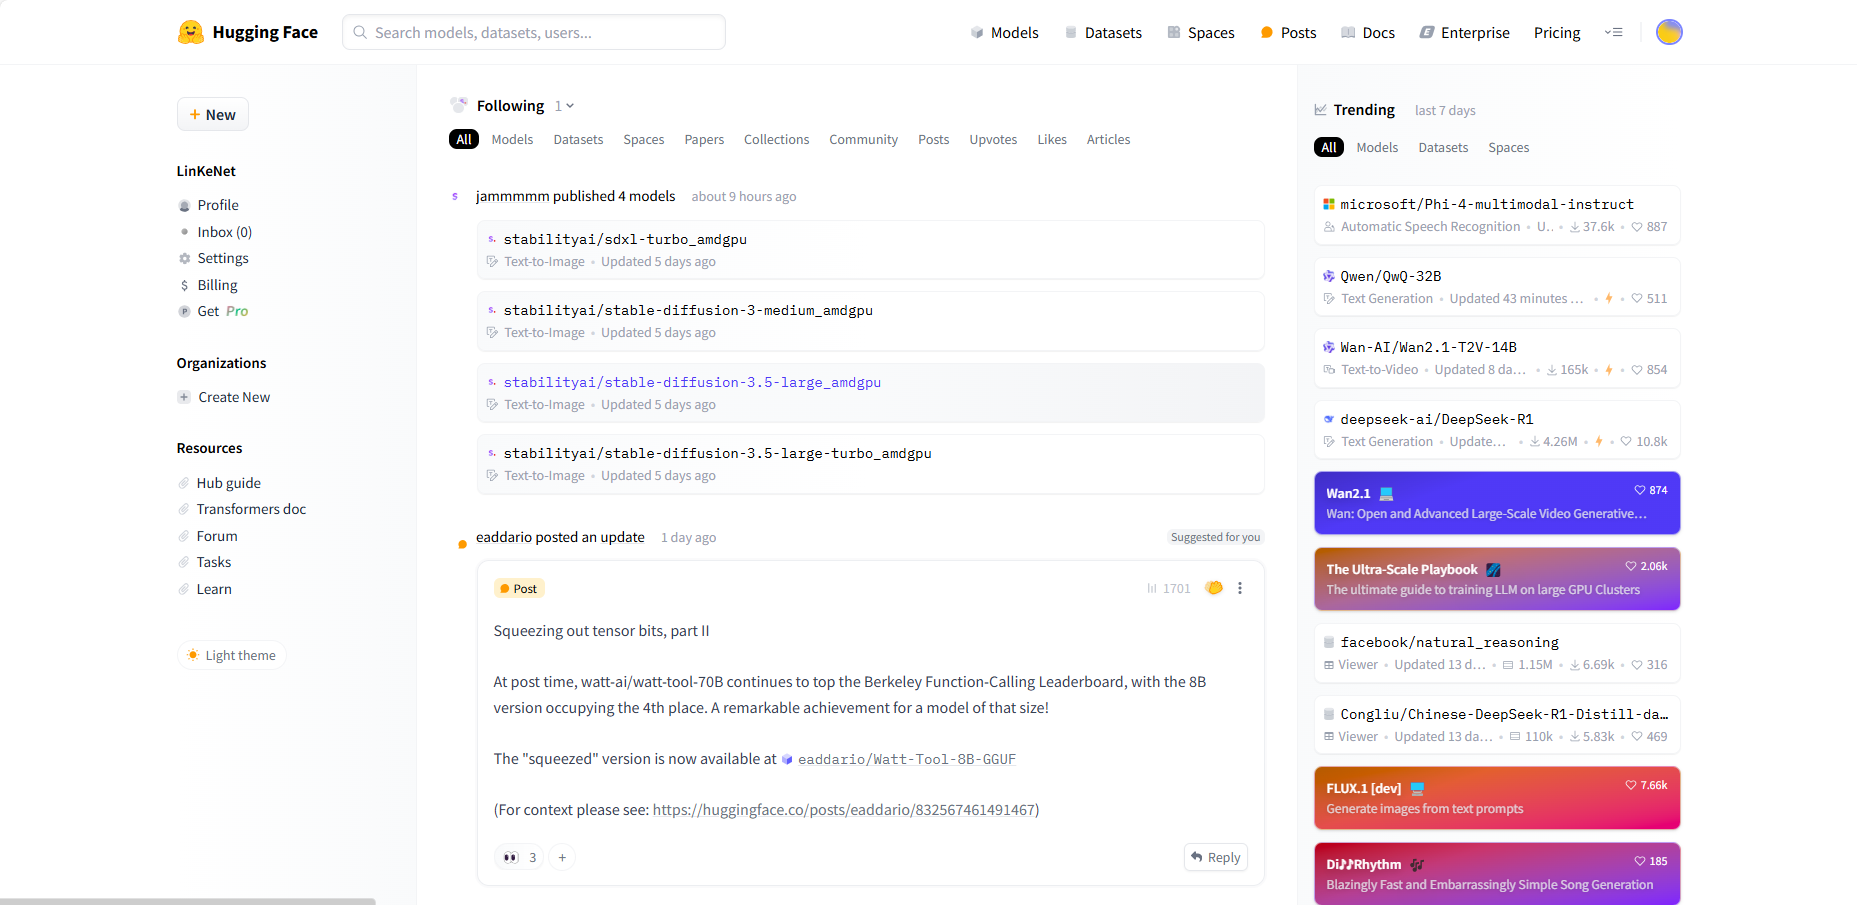The height and width of the screenshot is (905, 1857).
Task: Click the Profile sidebar icon
Action: (184, 205)
